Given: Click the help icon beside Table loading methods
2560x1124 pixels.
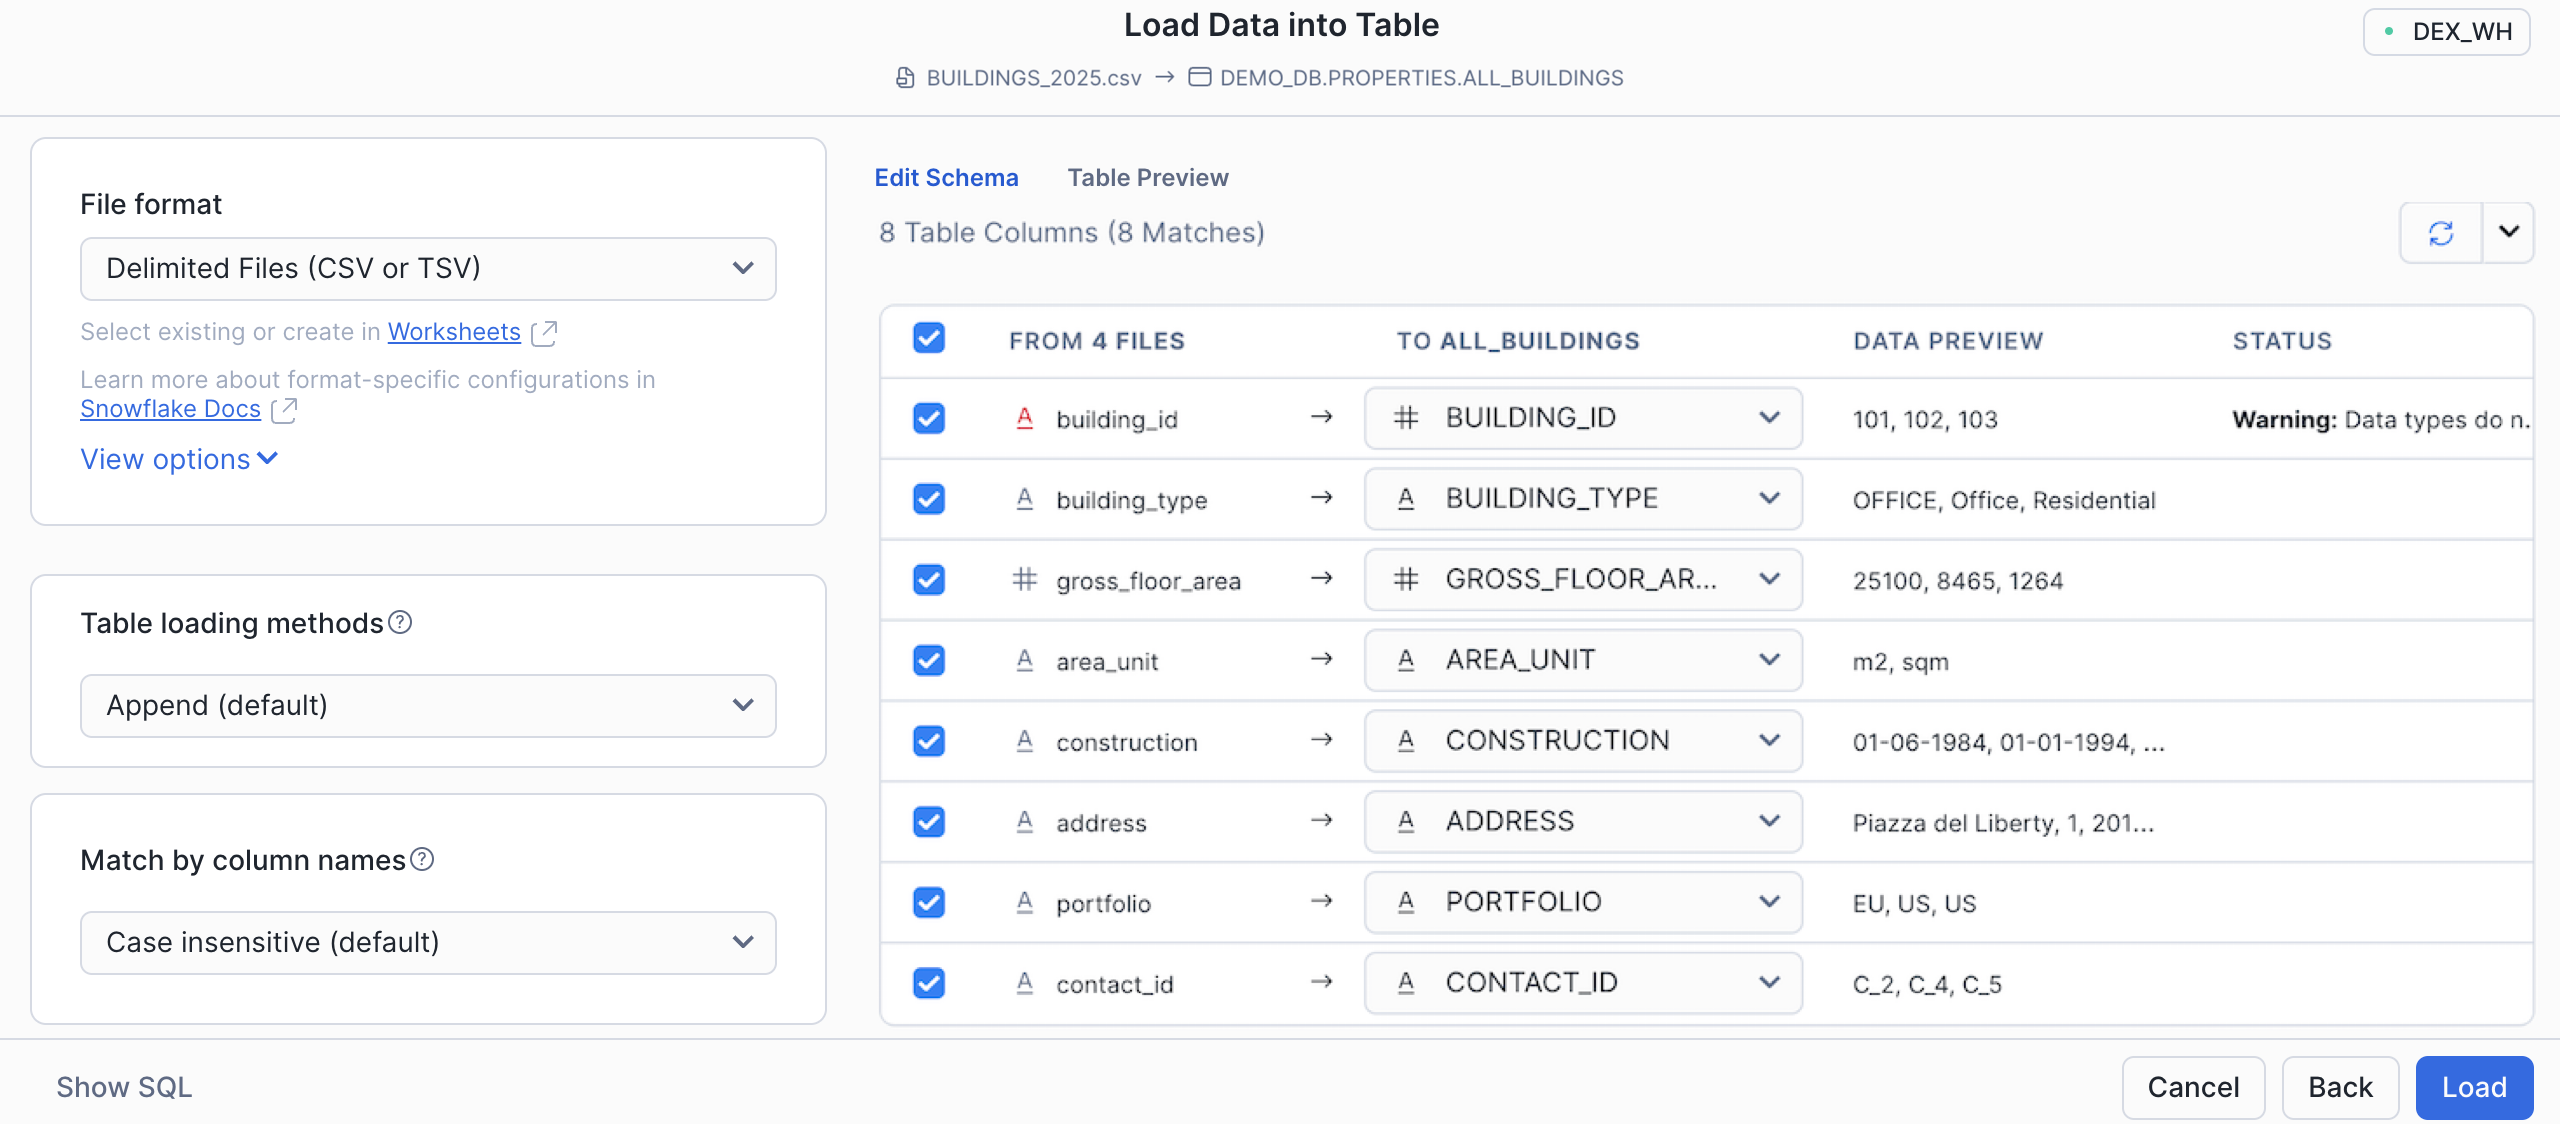Looking at the screenshot, I should [400, 623].
